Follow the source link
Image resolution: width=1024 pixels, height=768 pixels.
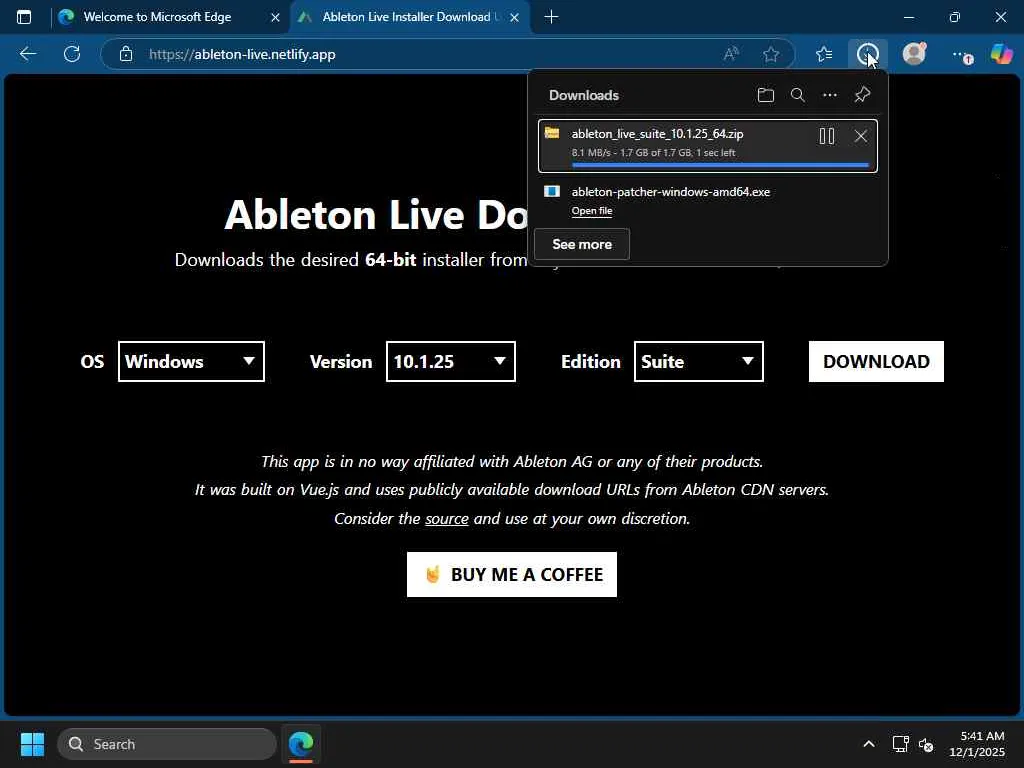tap(447, 519)
